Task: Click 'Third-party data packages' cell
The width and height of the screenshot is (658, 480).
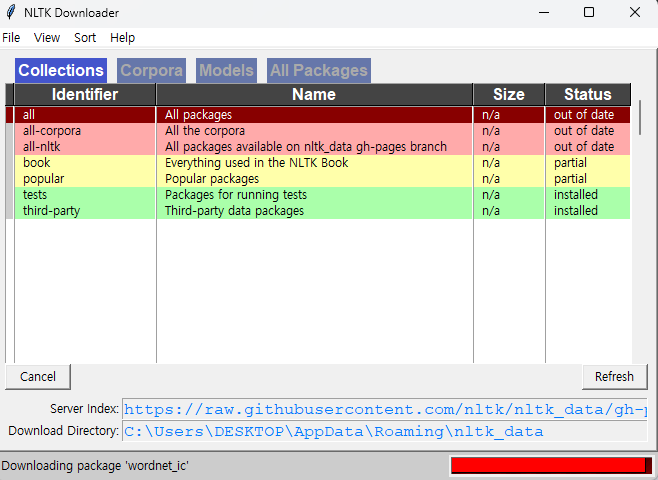Action: coord(314,211)
